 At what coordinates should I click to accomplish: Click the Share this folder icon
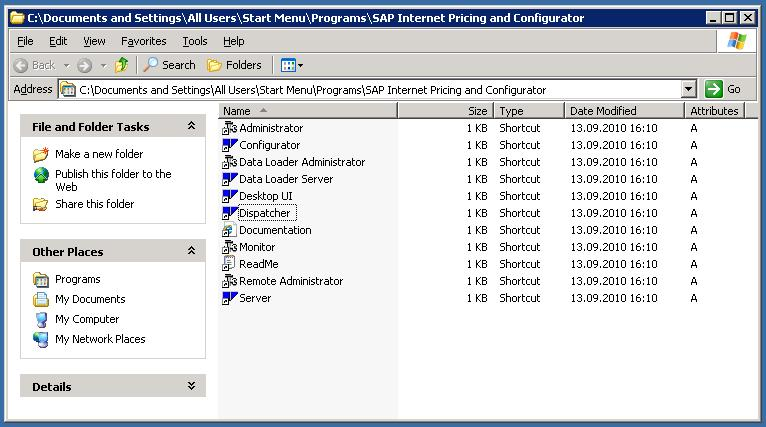[x=41, y=204]
